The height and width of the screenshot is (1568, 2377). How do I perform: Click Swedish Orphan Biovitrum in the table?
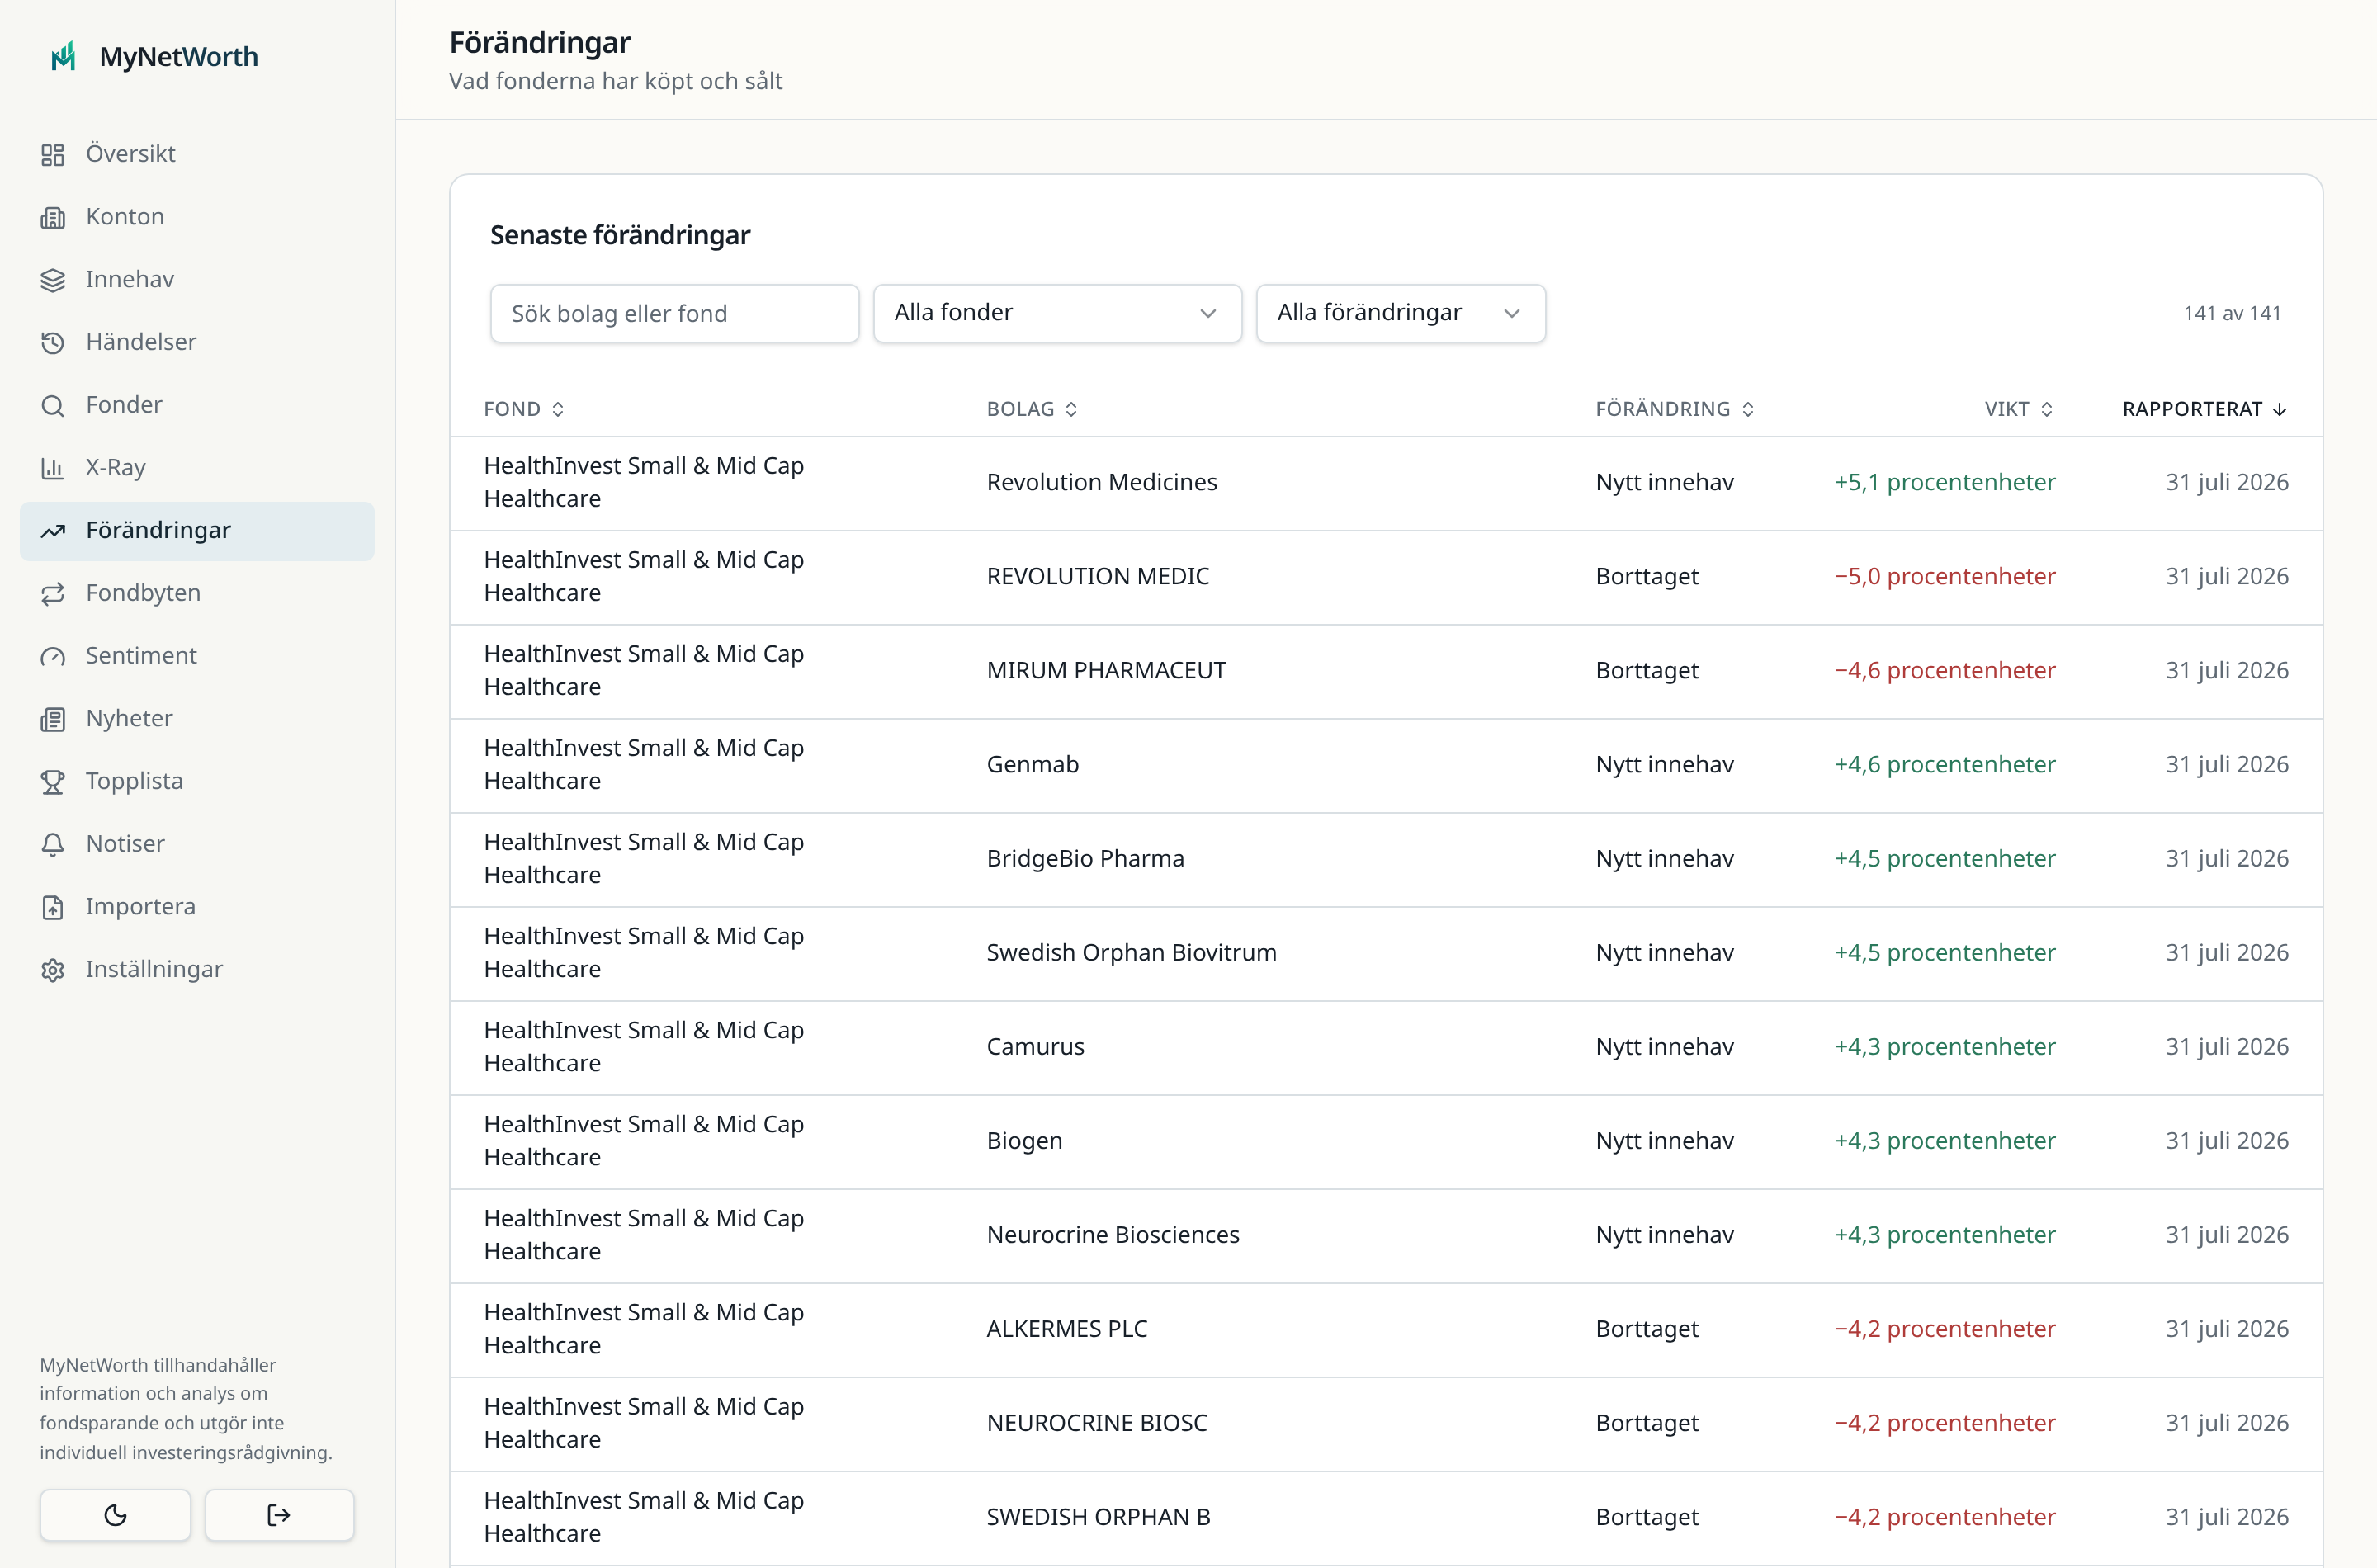point(1132,953)
